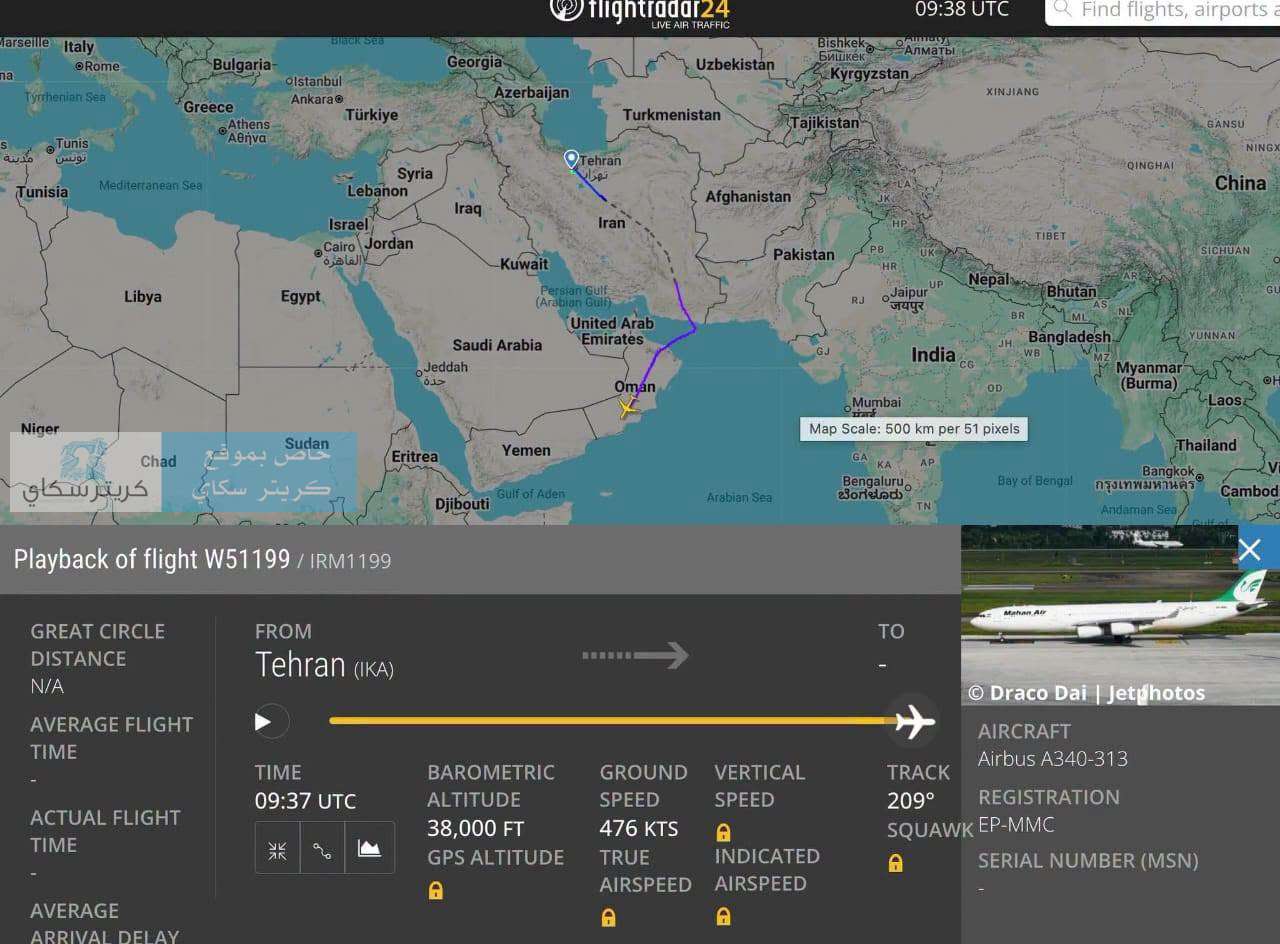Open the altitude graph chart icon
1280x944 pixels.
pyautogui.click(x=369, y=848)
